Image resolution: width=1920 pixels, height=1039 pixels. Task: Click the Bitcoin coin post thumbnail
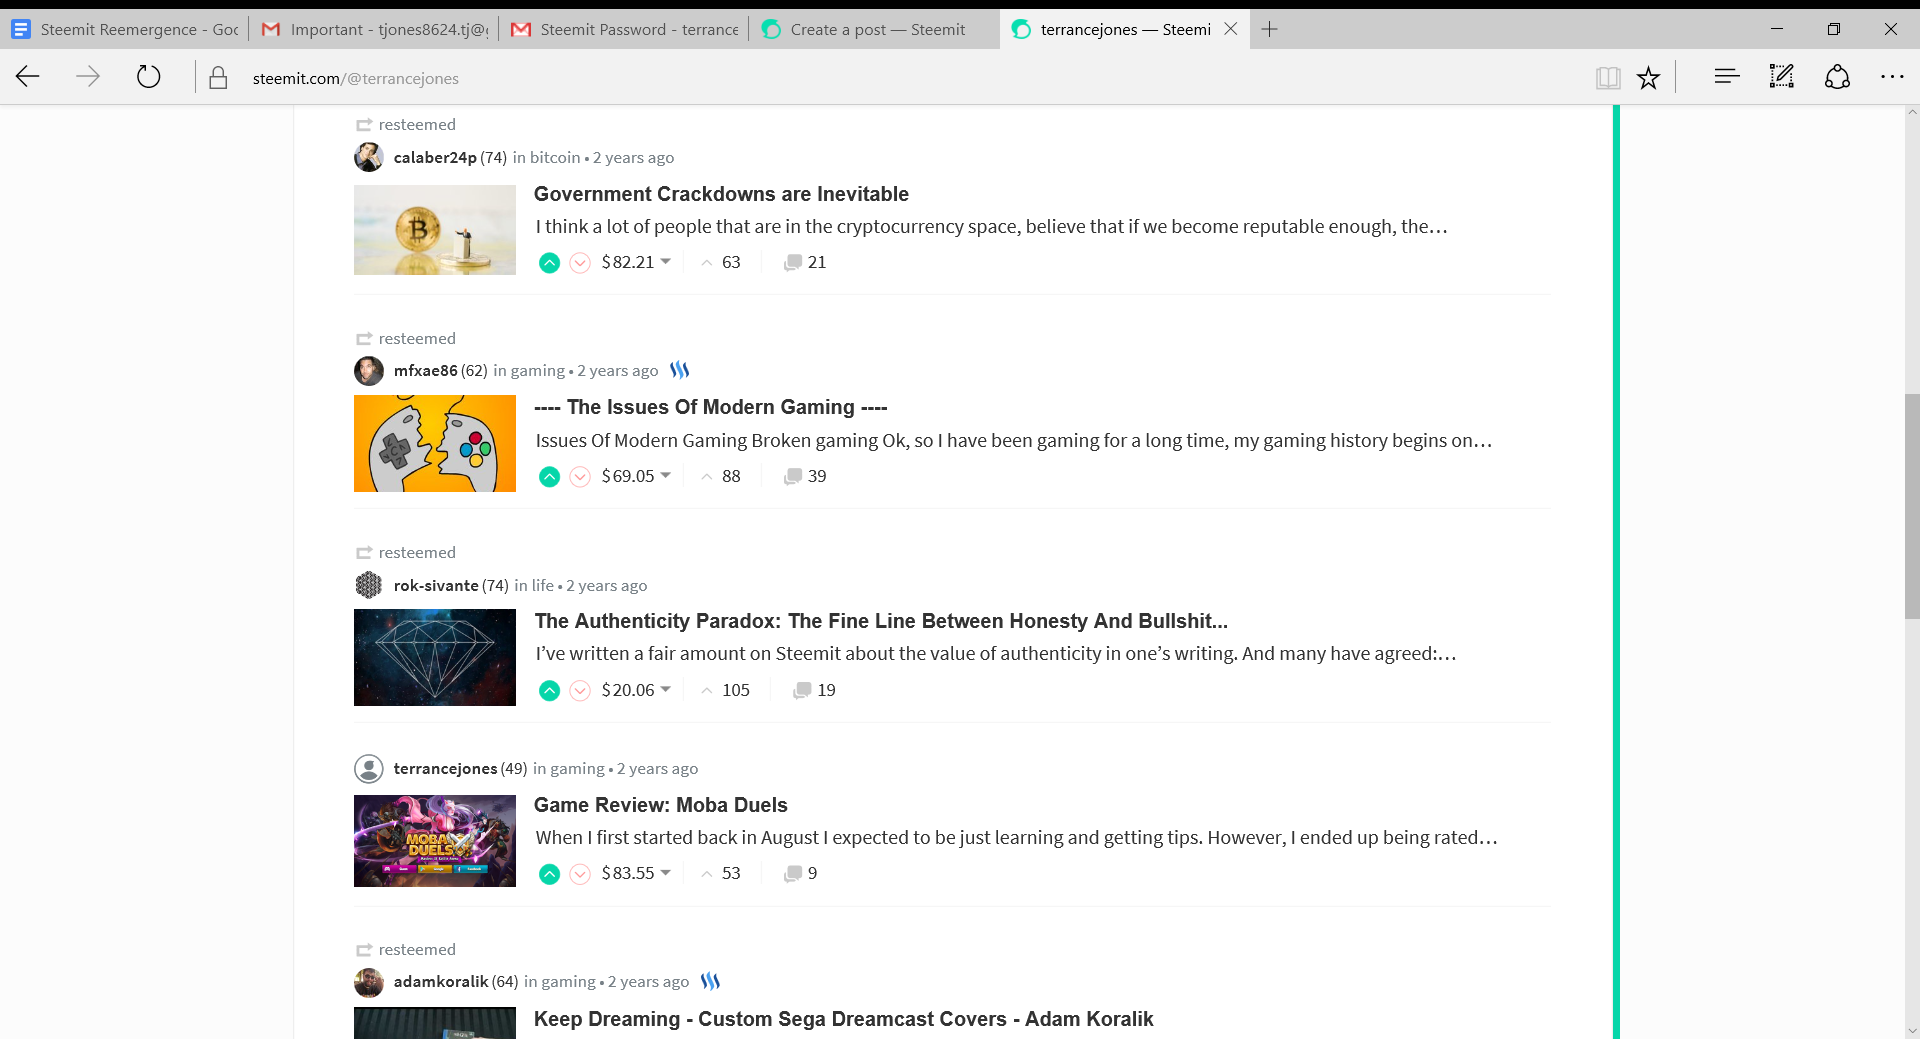435,230
